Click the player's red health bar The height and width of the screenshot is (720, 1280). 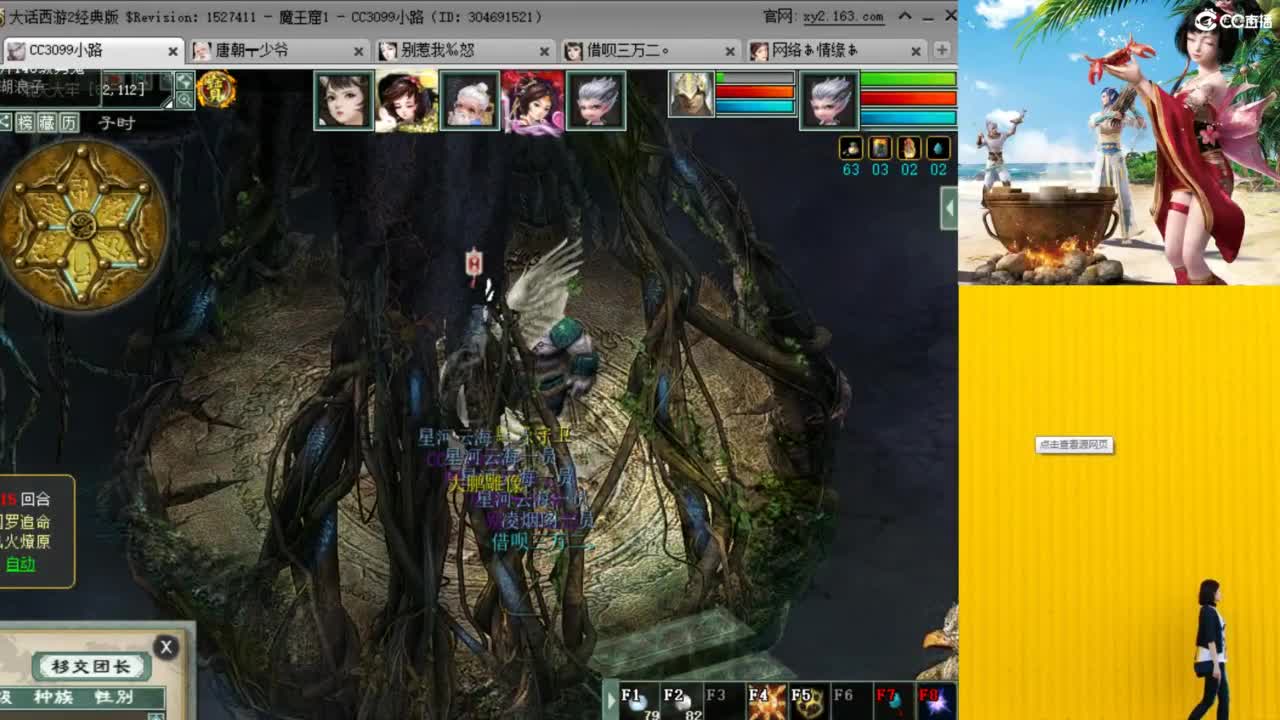click(908, 98)
